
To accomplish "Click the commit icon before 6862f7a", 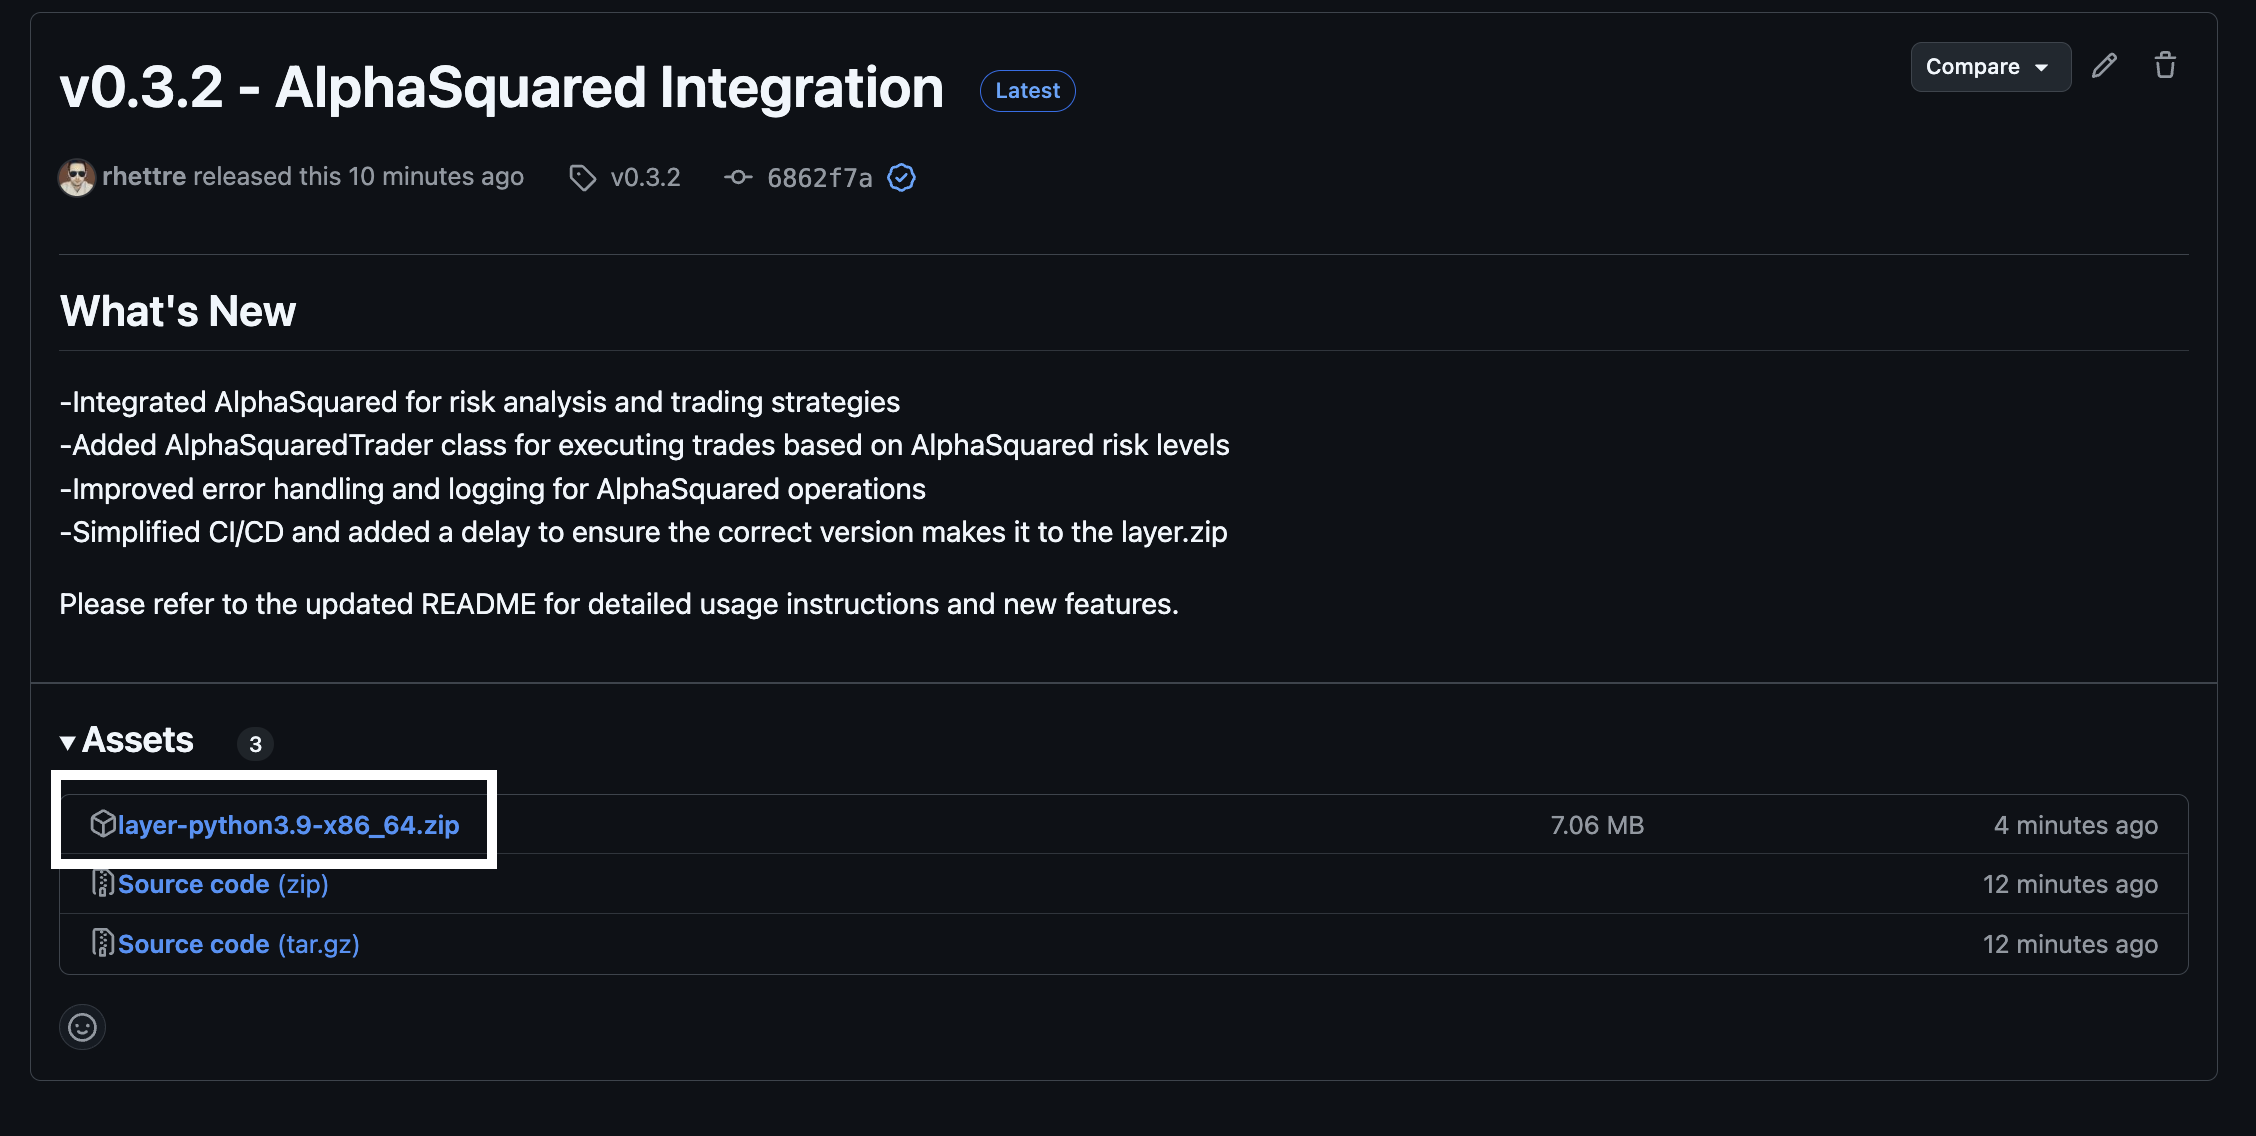I will [738, 177].
